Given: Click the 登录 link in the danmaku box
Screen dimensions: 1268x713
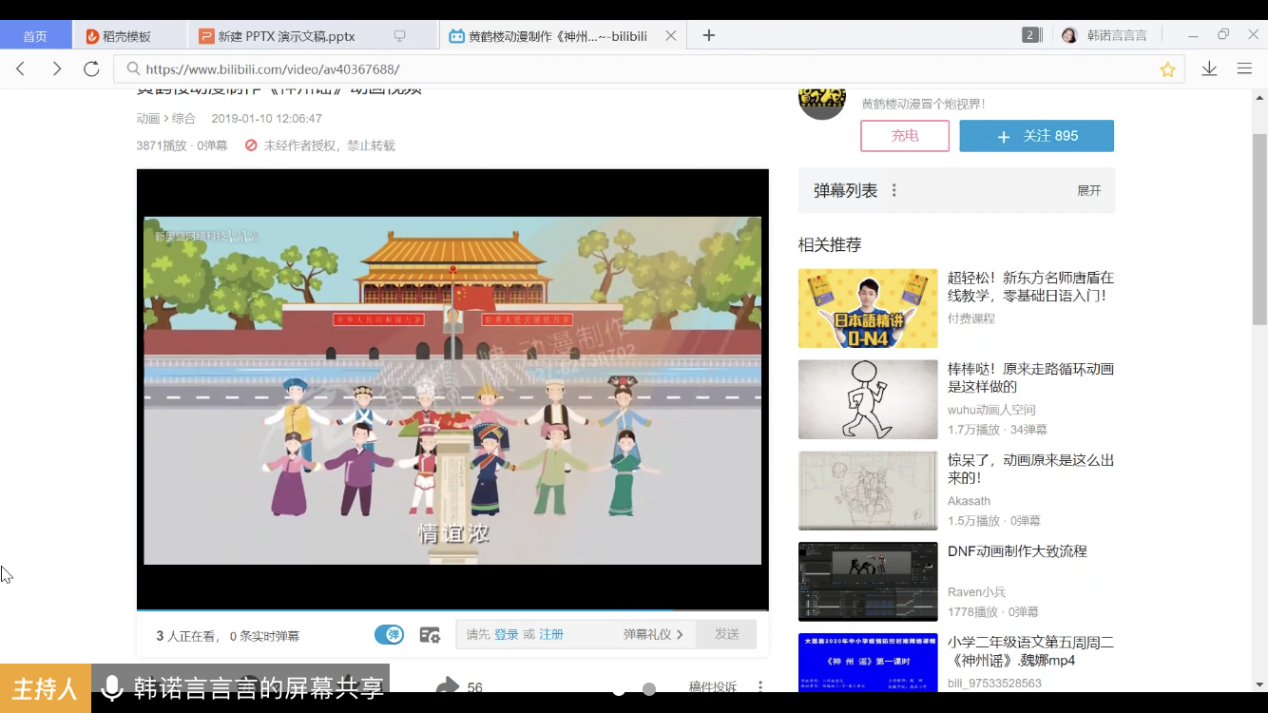Looking at the screenshot, I should 506,635.
